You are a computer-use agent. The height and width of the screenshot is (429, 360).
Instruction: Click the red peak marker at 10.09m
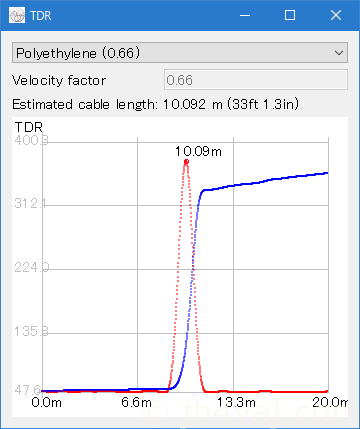click(186, 162)
